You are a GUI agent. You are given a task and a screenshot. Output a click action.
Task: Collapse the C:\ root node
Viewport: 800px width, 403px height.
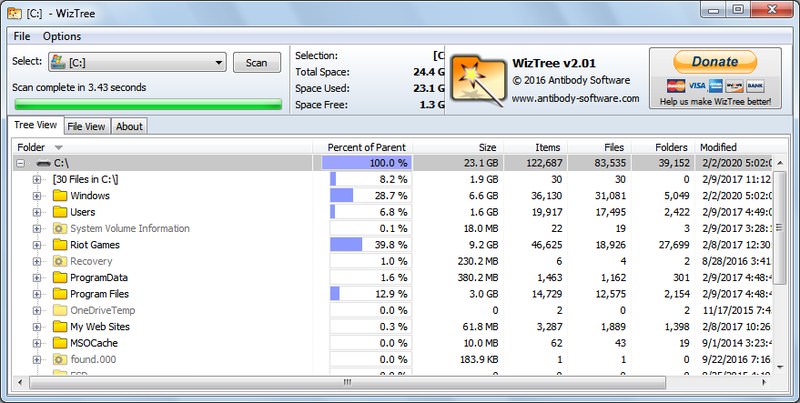20,164
